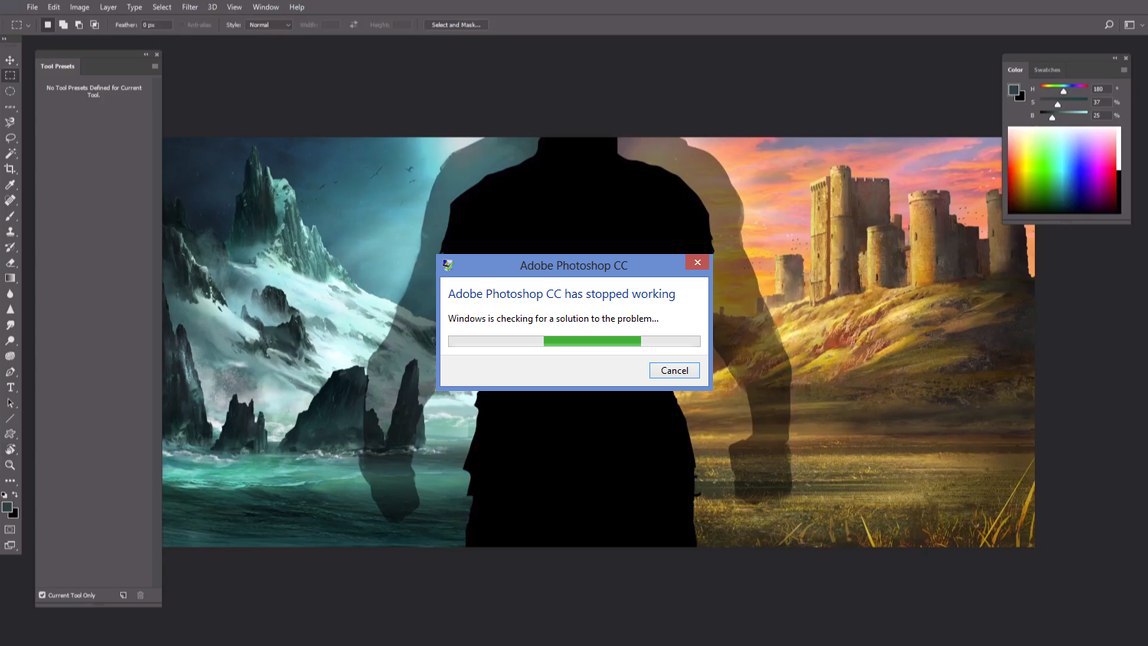Open the File menu

tap(32, 7)
